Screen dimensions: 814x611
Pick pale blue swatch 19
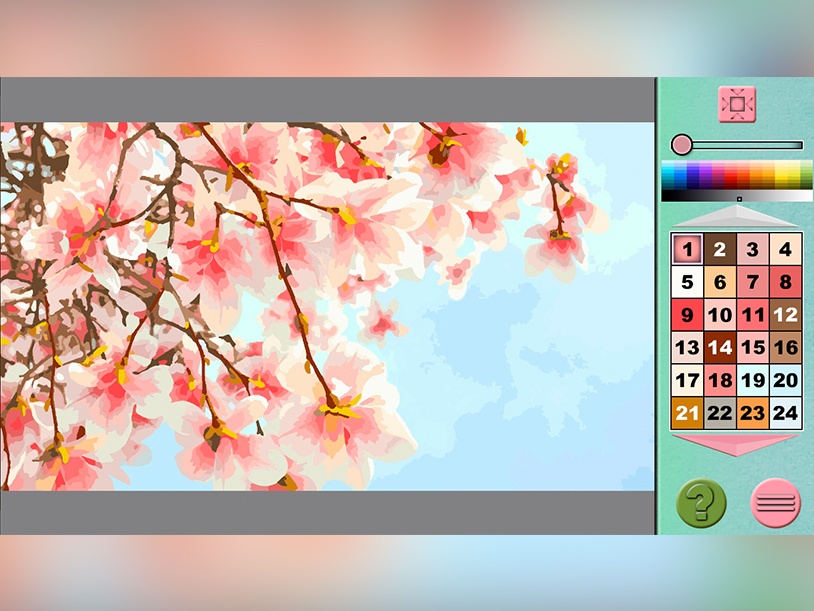tap(752, 380)
